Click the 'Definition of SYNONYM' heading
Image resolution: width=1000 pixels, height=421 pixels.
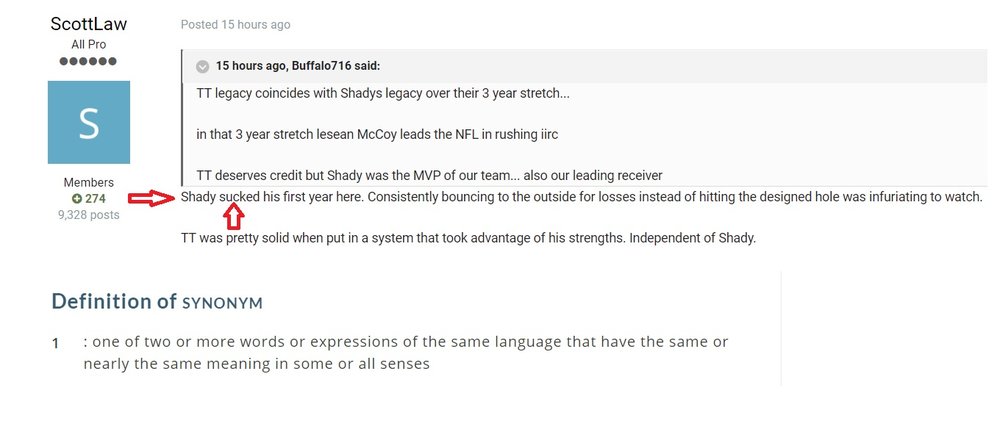(x=157, y=301)
